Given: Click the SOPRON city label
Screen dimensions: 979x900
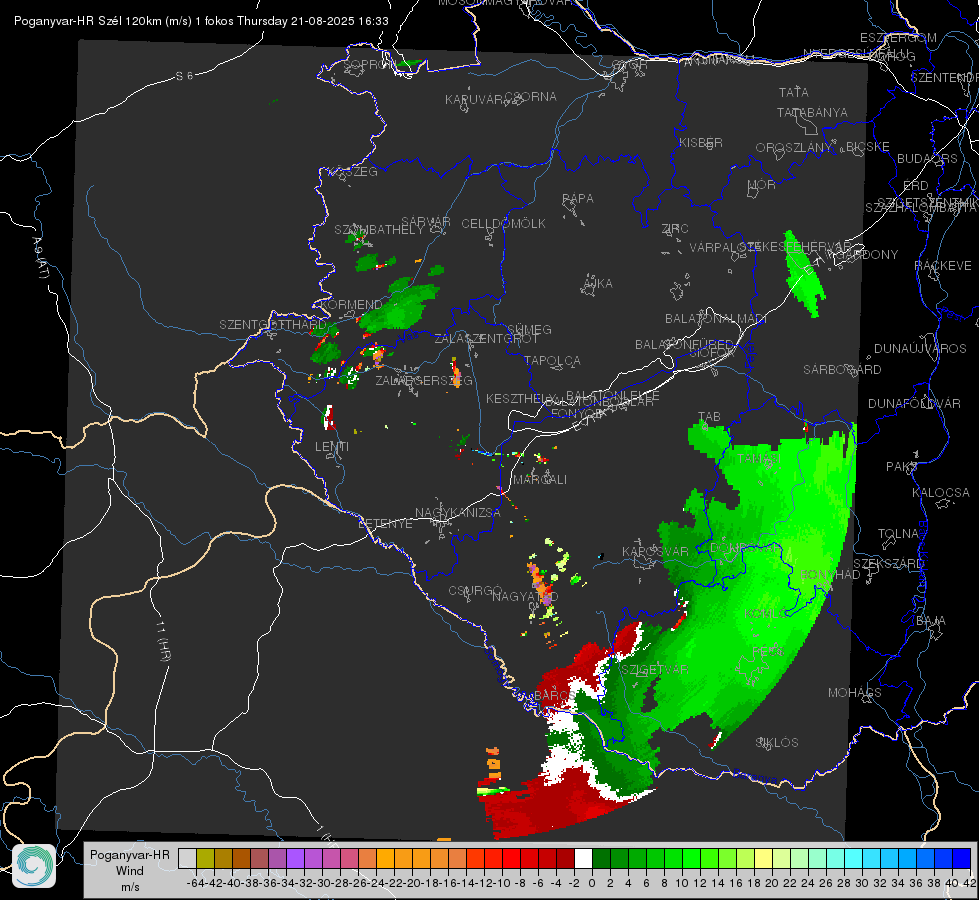Looking at the screenshot, I should pyautogui.click(x=369, y=64).
